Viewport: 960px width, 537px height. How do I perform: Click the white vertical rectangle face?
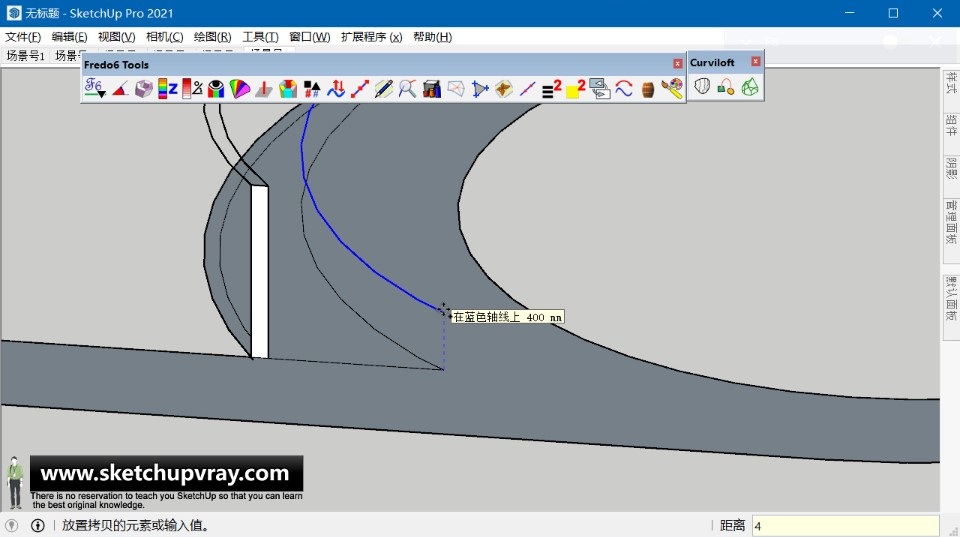tap(260, 272)
